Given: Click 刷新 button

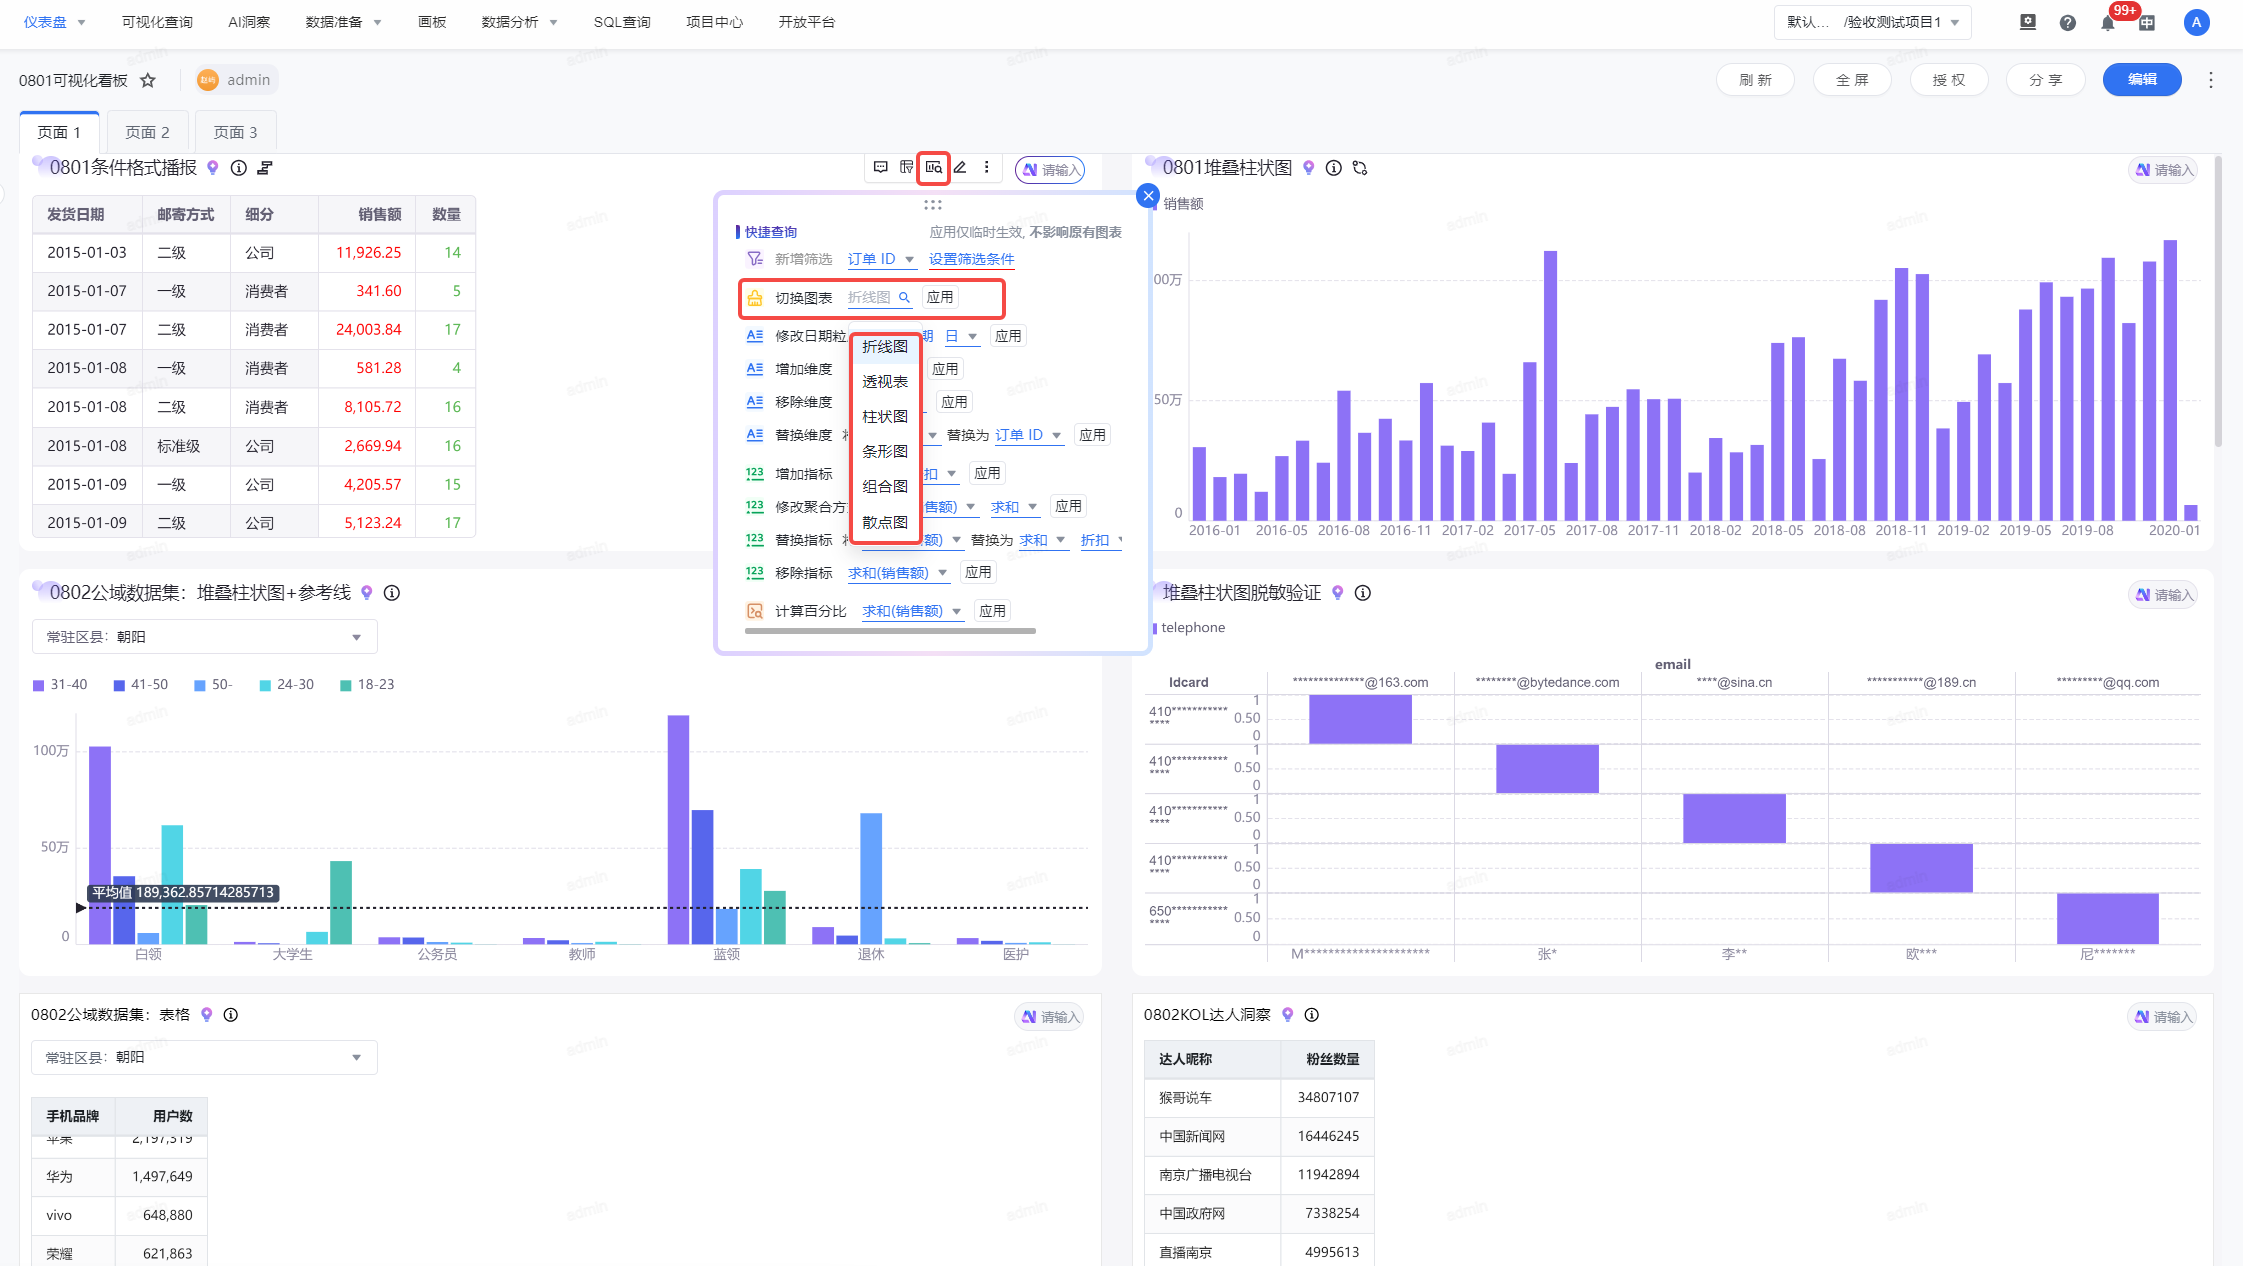Looking at the screenshot, I should pyautogui.click(x=1755, y=80).
